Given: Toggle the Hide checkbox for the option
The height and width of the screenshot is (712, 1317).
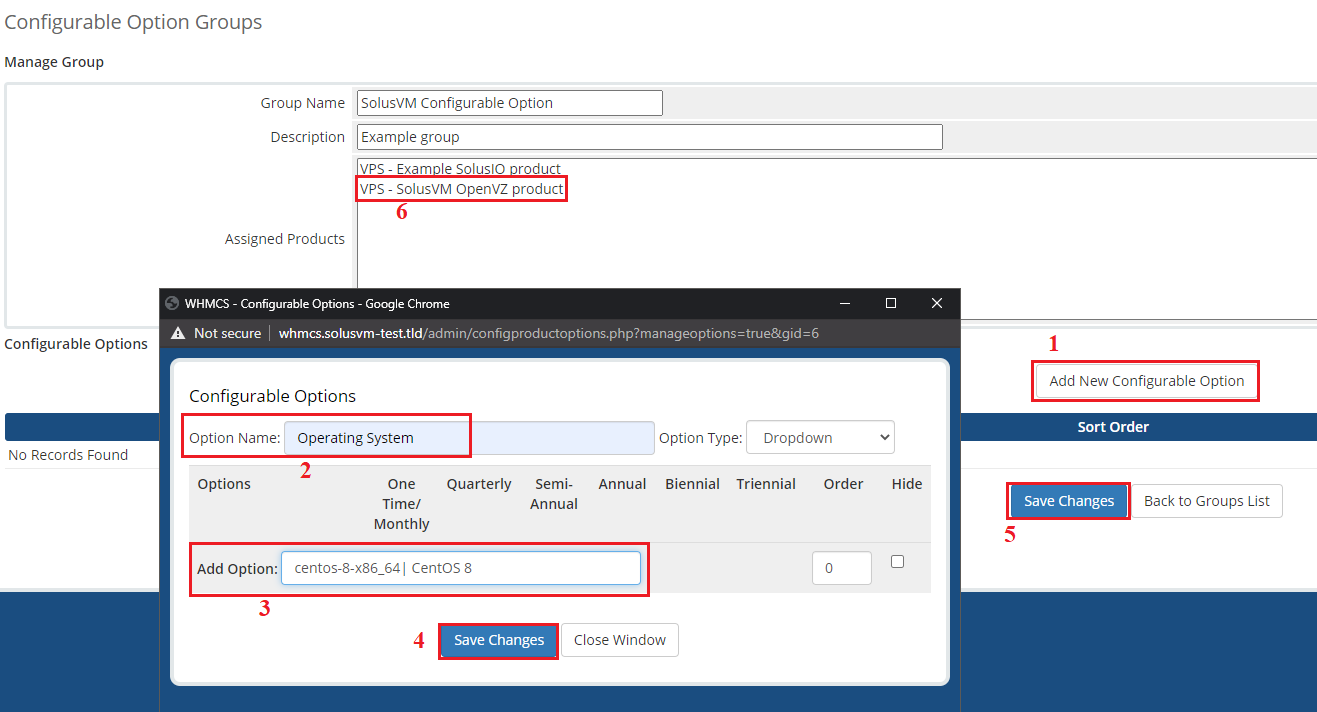Looking at the screenshot, I should (897, 562).
